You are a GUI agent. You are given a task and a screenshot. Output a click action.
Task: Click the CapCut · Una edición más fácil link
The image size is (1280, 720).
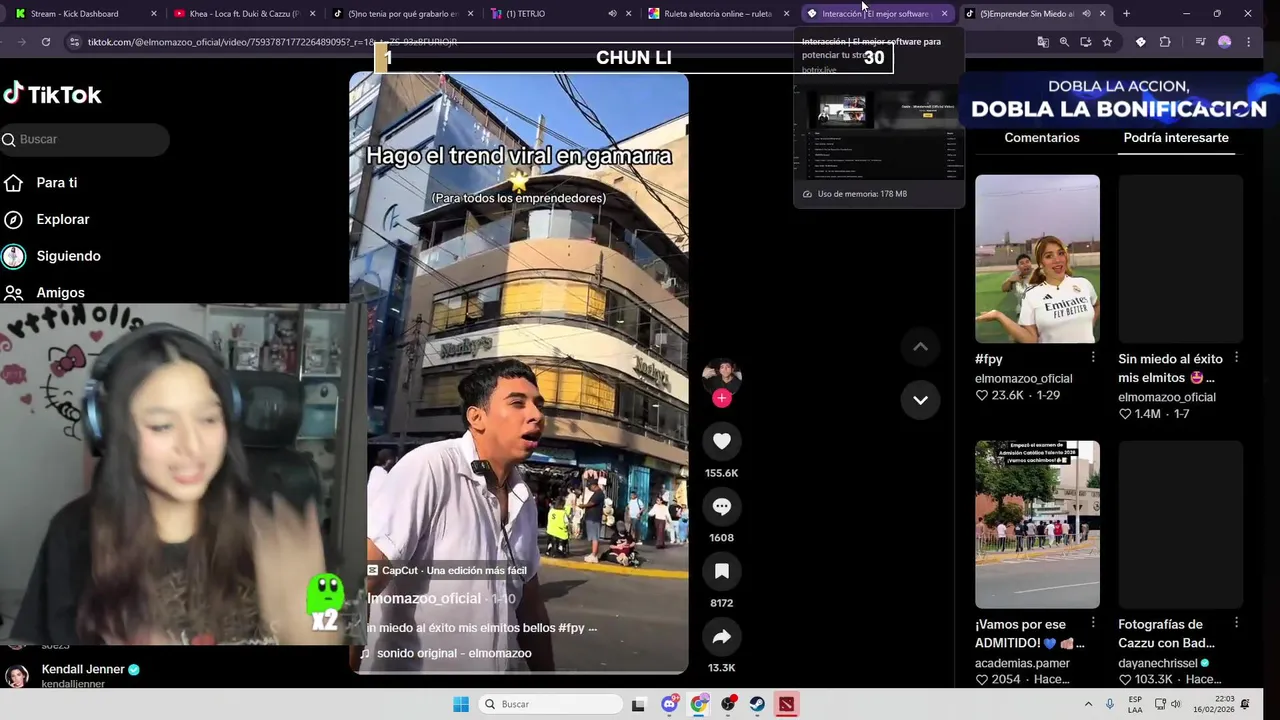point(446,570)
